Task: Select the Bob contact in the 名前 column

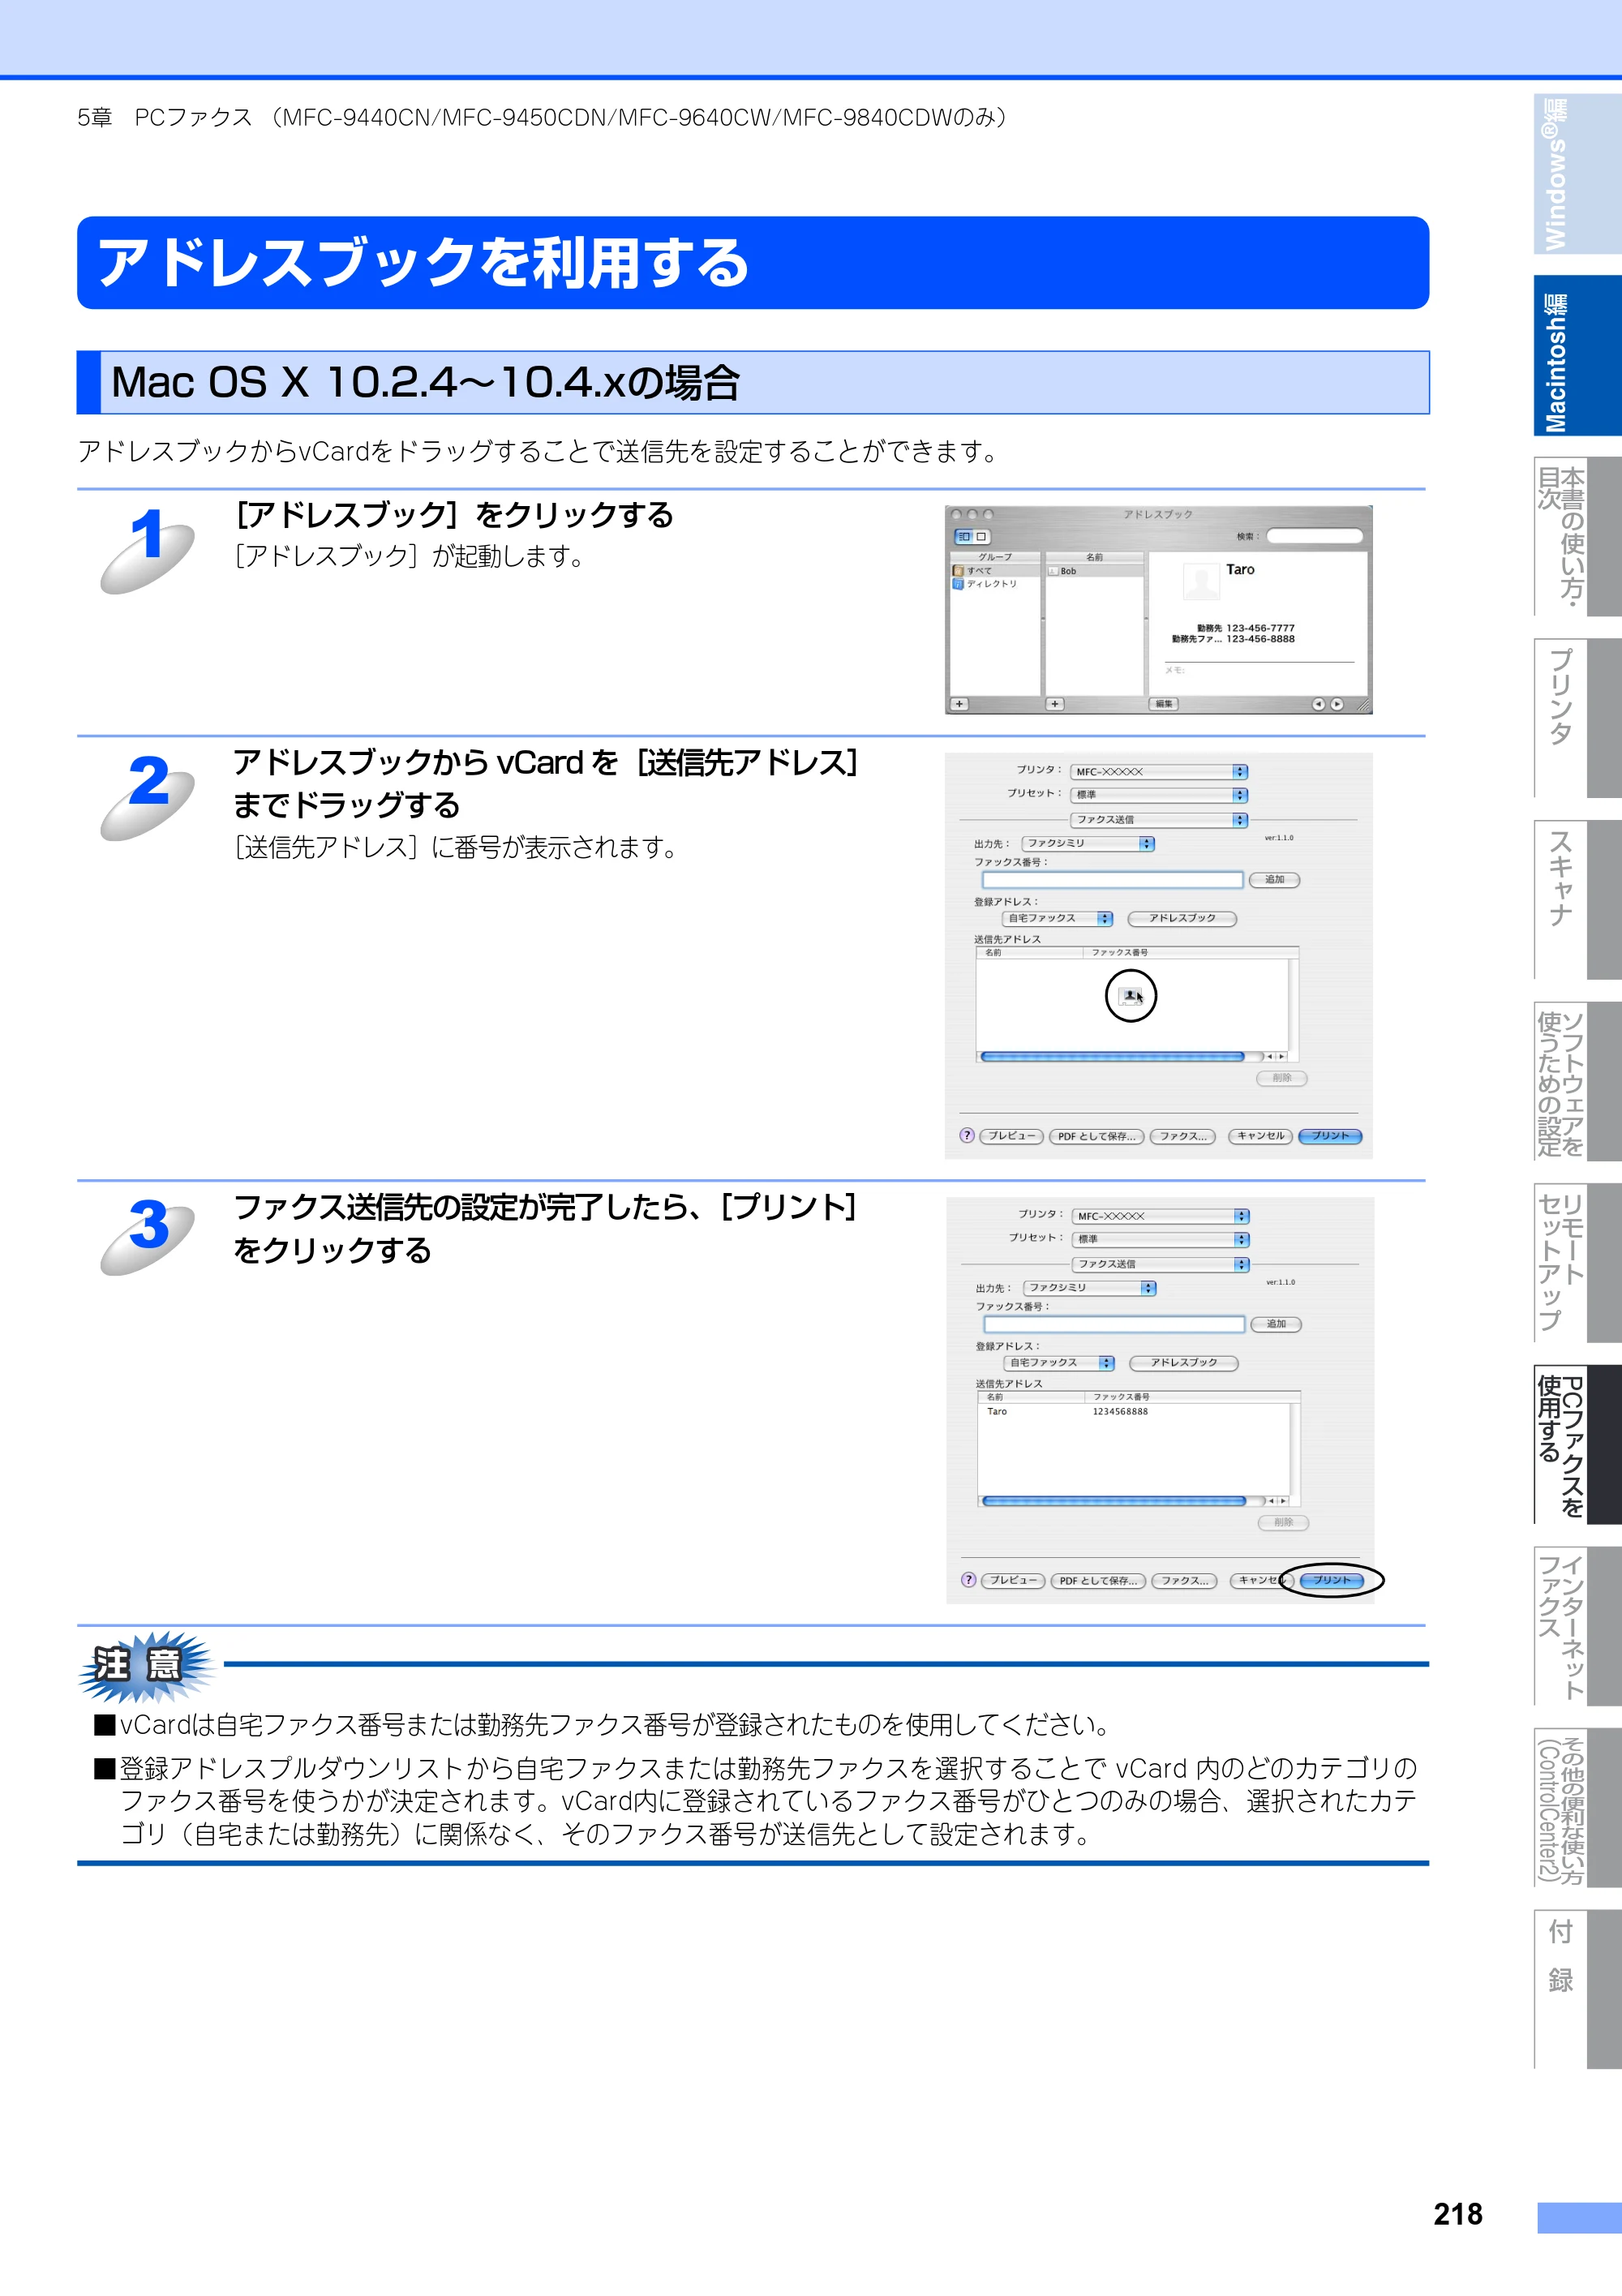Action: point(1093,571)
